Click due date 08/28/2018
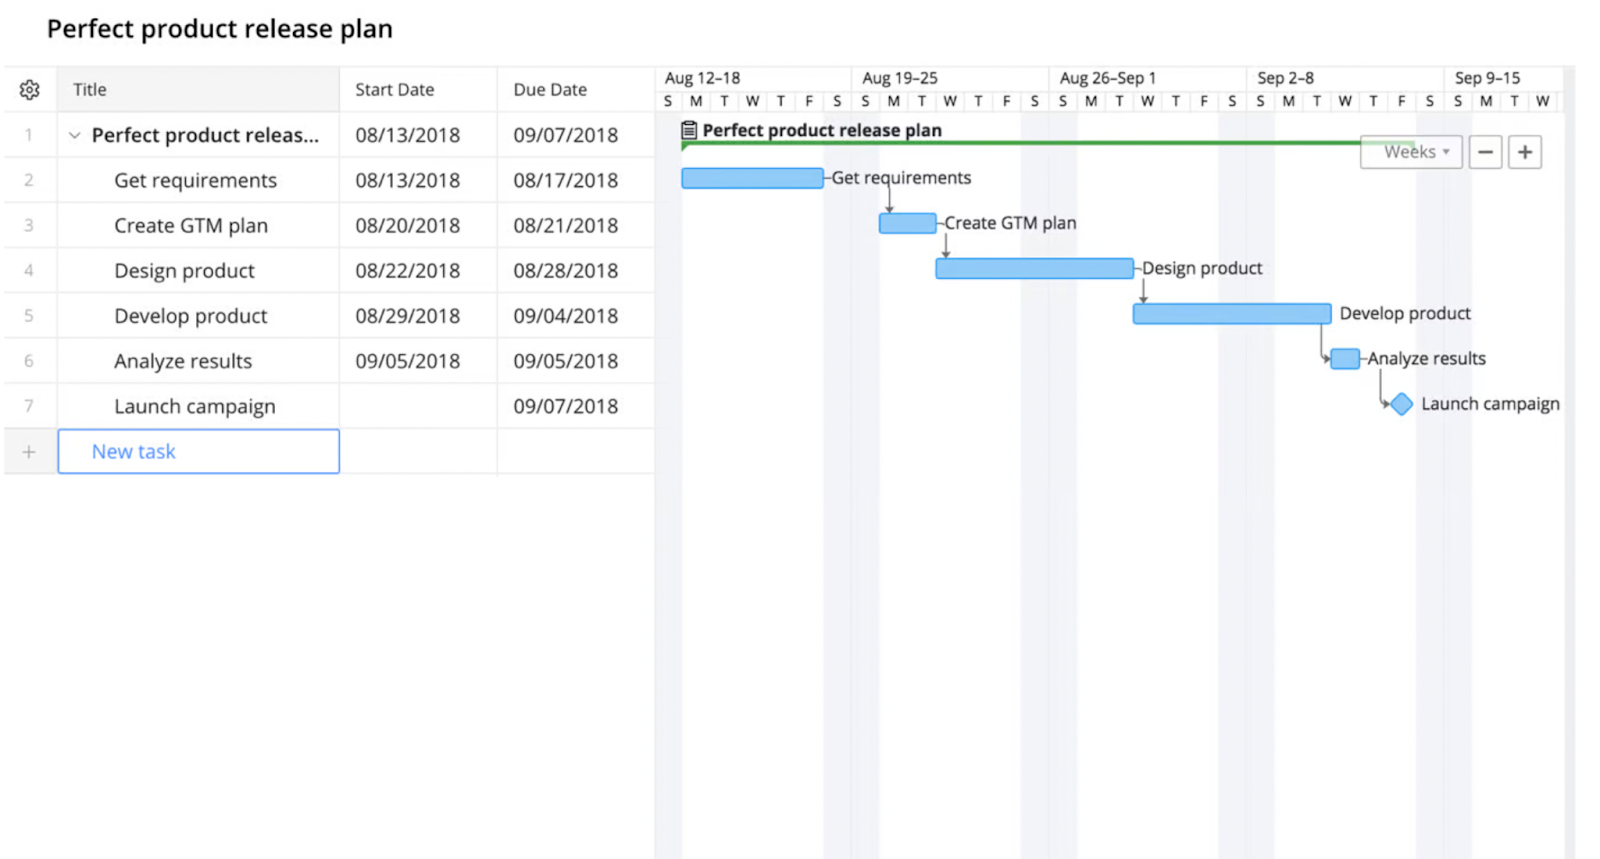The width and height of the screenshot is (1600, 859). pyautogui.click(x=566, y=270)
